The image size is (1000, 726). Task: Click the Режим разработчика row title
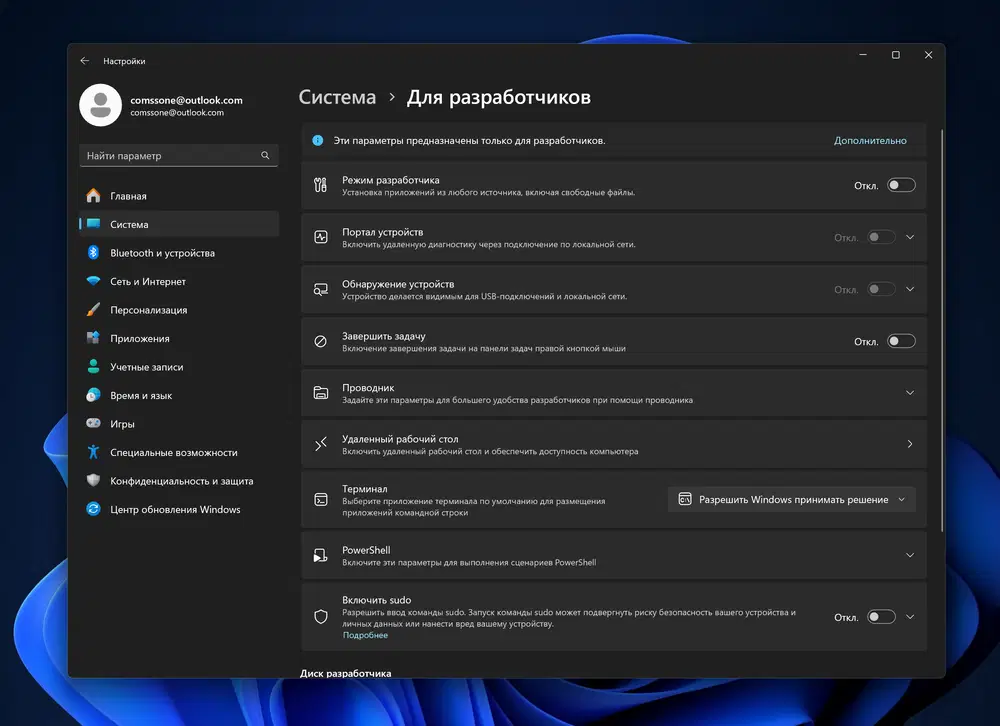[391, 180]
